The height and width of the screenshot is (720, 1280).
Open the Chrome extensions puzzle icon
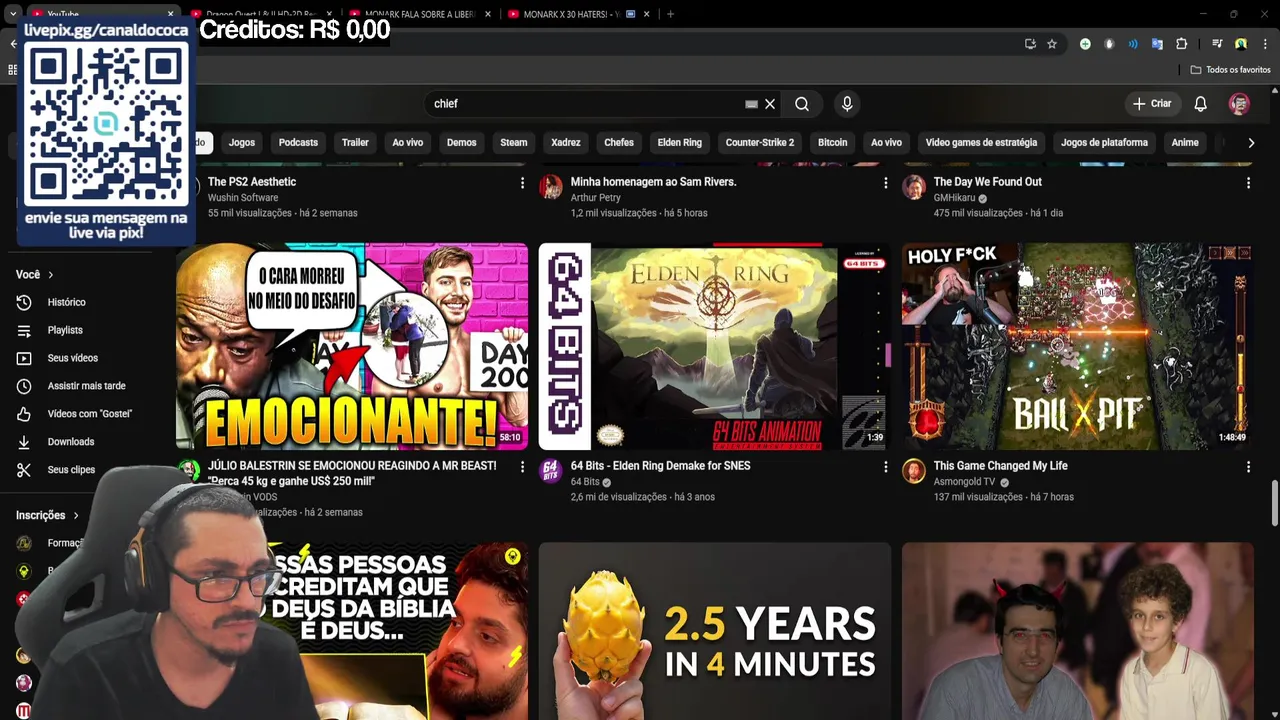tap(1181, 44)
